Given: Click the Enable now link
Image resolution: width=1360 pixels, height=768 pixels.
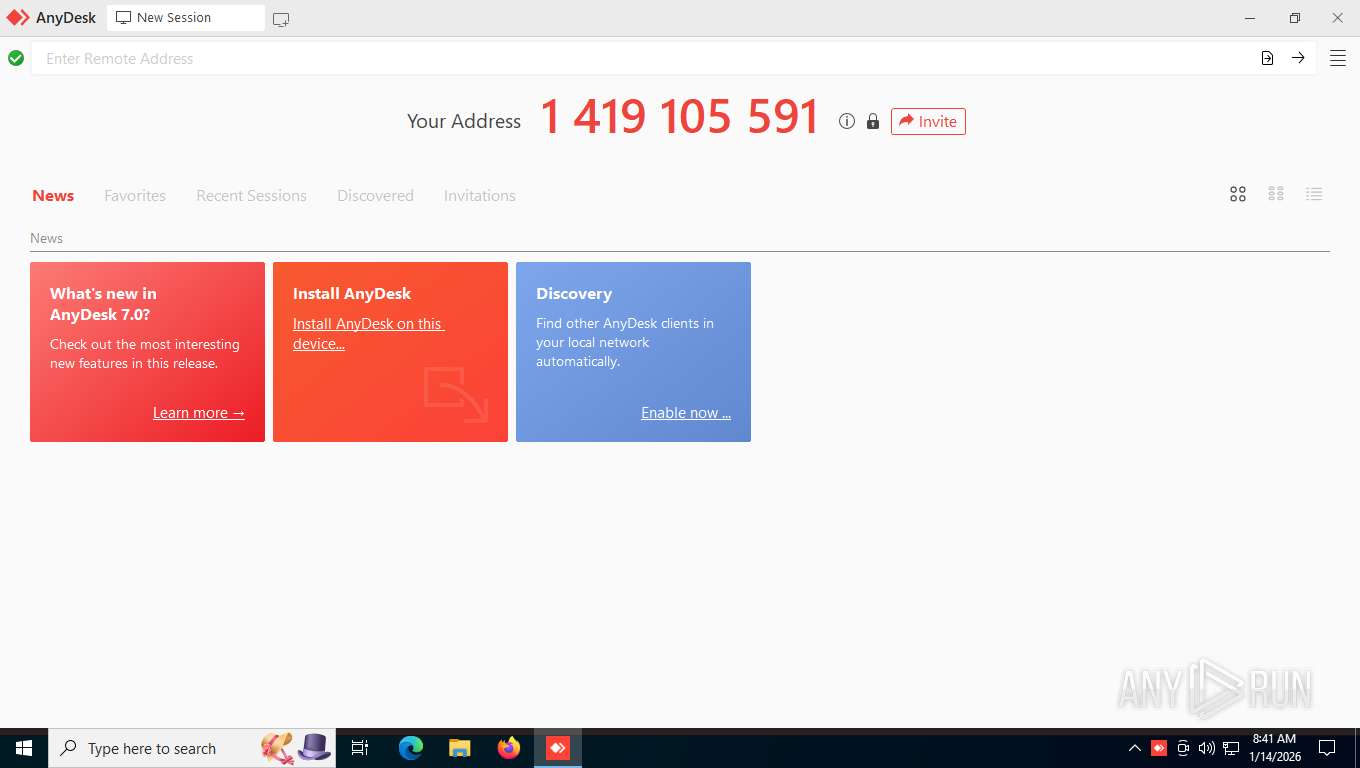Looking at the screenshot, I should coord(686,413).
